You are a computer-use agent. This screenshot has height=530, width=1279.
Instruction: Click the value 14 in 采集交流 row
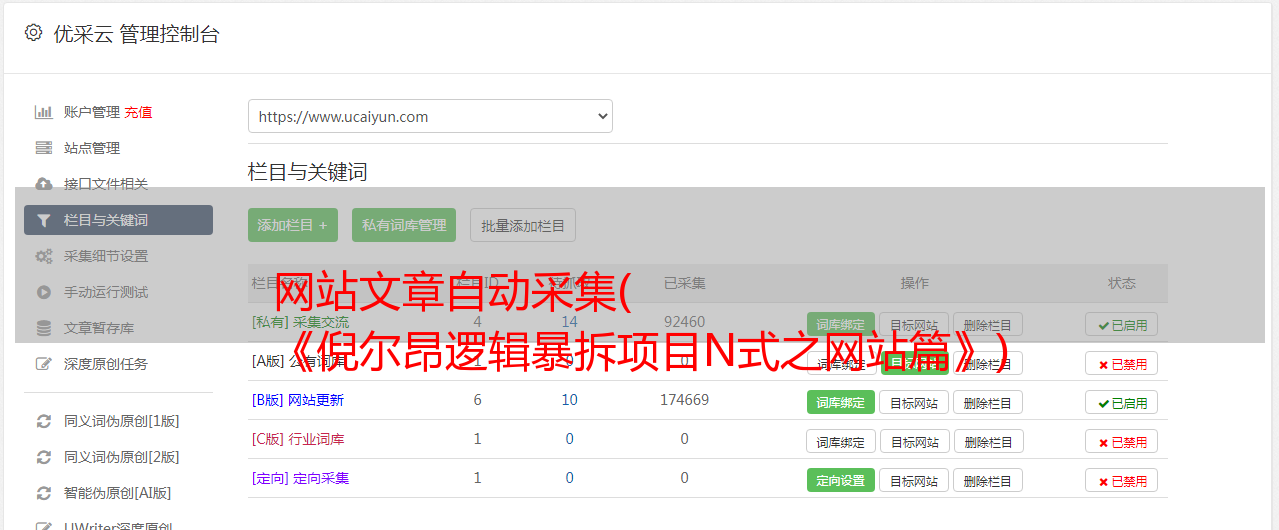click(x=570, y=322)
